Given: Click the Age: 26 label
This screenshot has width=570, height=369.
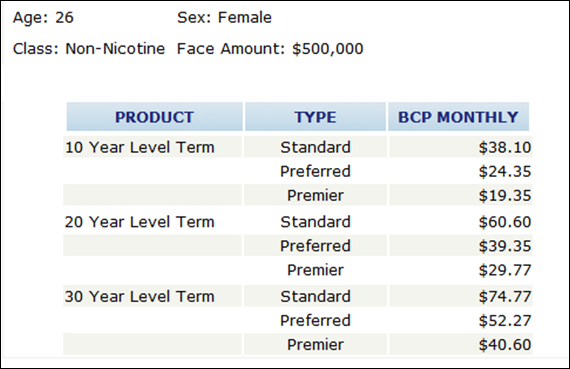Looking at the screenshot, I should (x=43, y=17).
